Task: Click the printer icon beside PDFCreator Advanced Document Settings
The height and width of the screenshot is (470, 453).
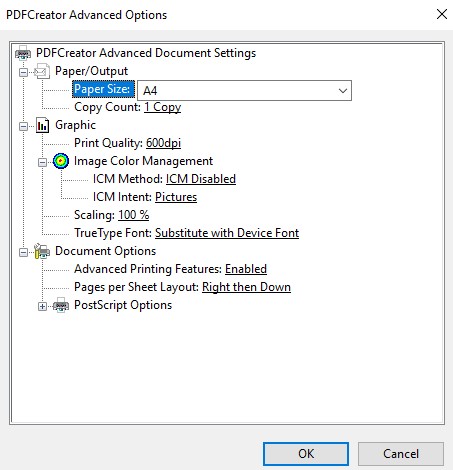Action: click(x=23, y=53)
